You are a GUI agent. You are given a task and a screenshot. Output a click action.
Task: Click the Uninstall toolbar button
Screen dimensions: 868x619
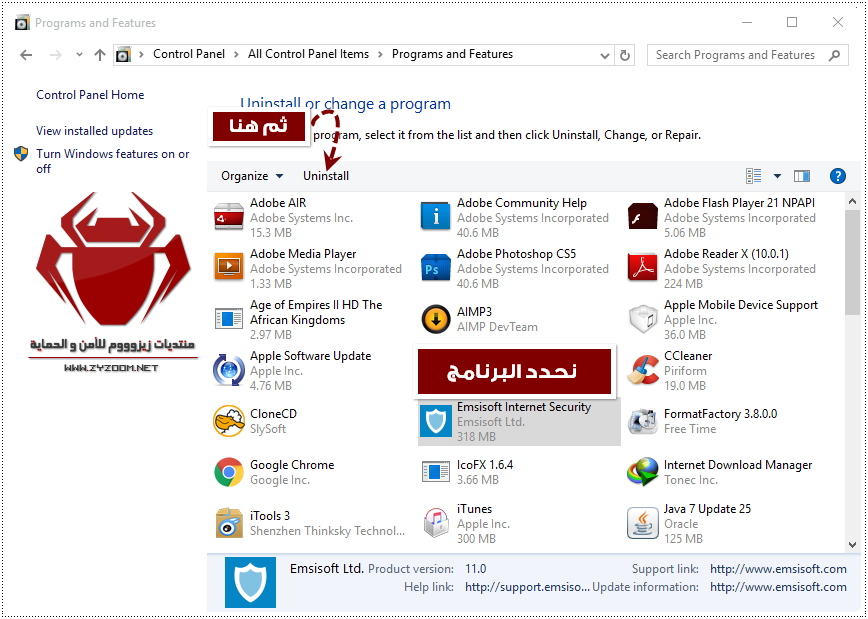[326, 176]
